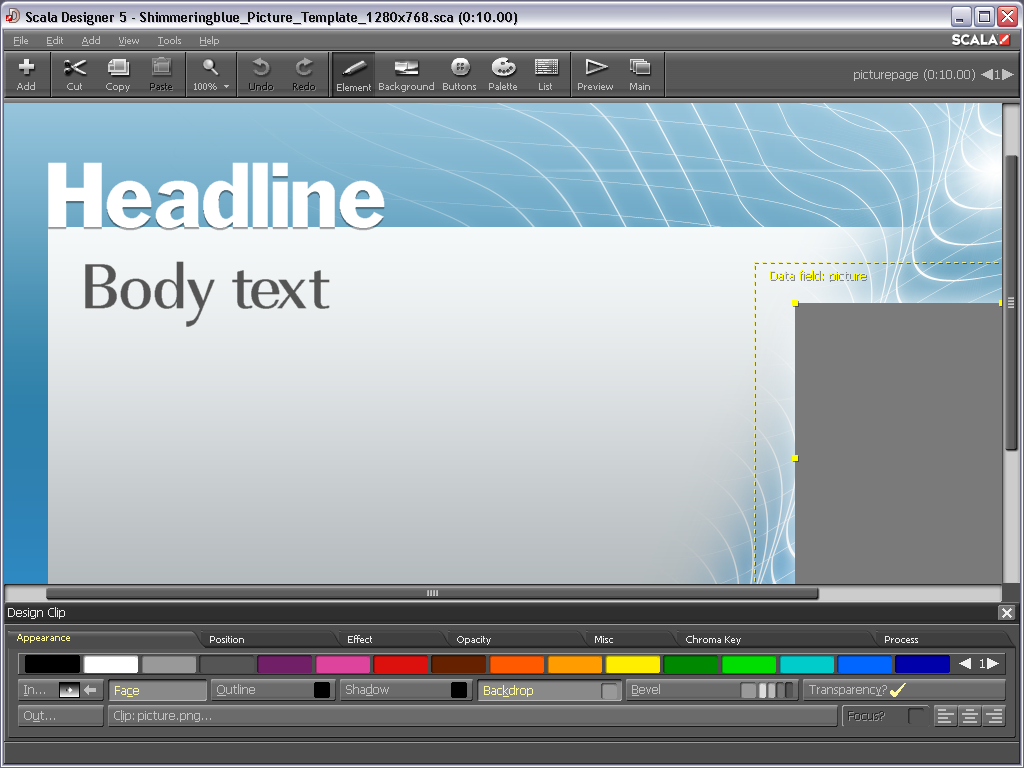1024x768 pixels.
Task: Select the Cut scissors tool
Action: tap(75, 74)
